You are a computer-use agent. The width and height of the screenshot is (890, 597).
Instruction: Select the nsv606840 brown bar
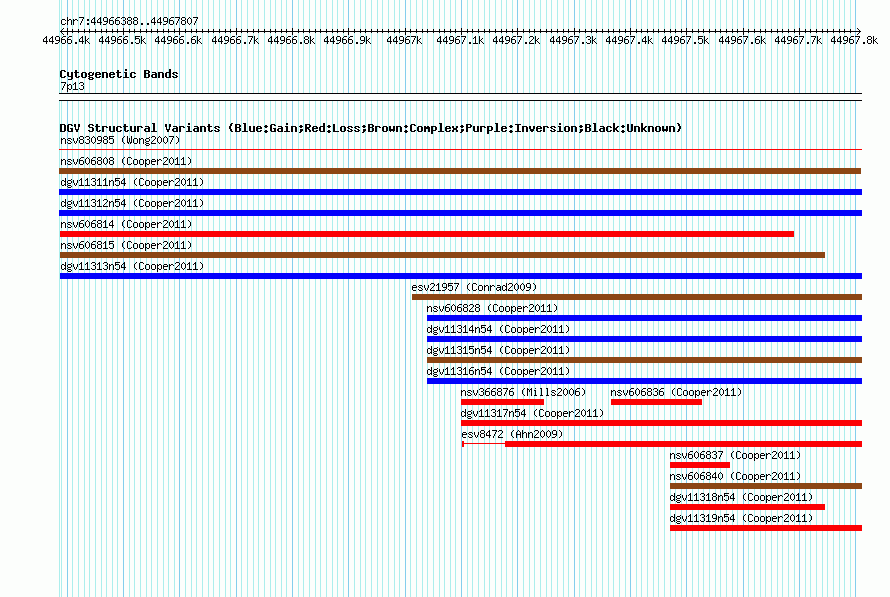pyautogui.click(x=766, y=486)
